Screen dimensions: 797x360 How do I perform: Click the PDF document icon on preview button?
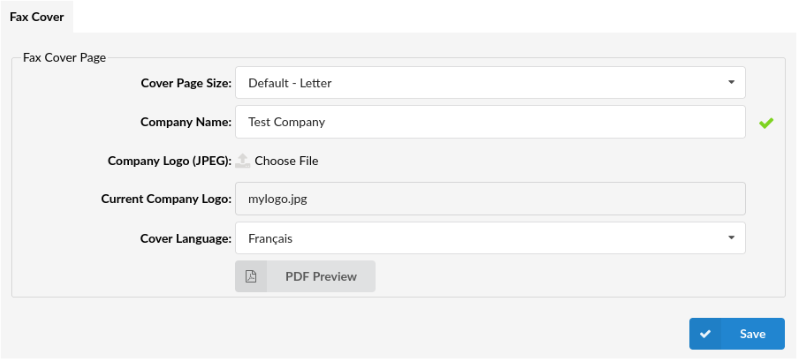tap(251, 277)
